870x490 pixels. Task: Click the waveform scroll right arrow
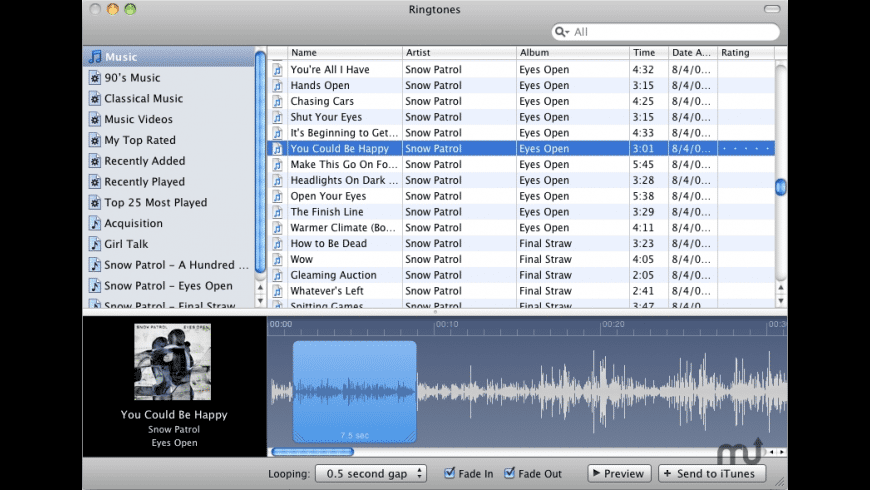click(782, 452)
